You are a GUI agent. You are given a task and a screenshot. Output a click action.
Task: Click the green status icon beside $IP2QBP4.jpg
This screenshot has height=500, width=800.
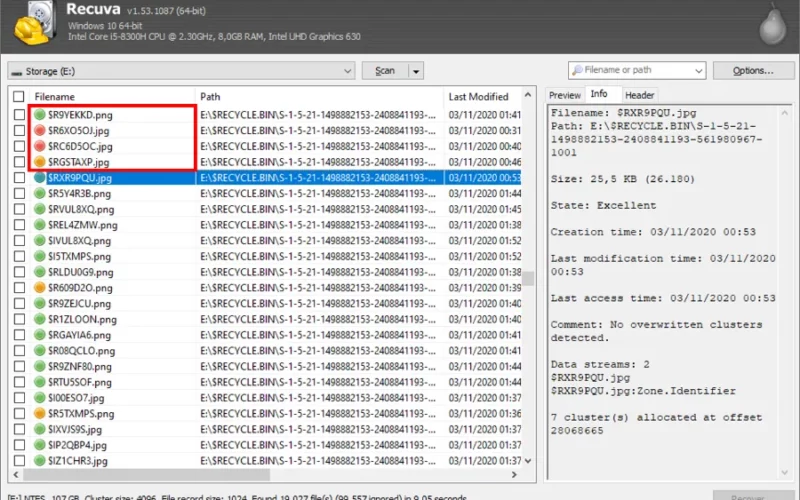pos(40,445)
